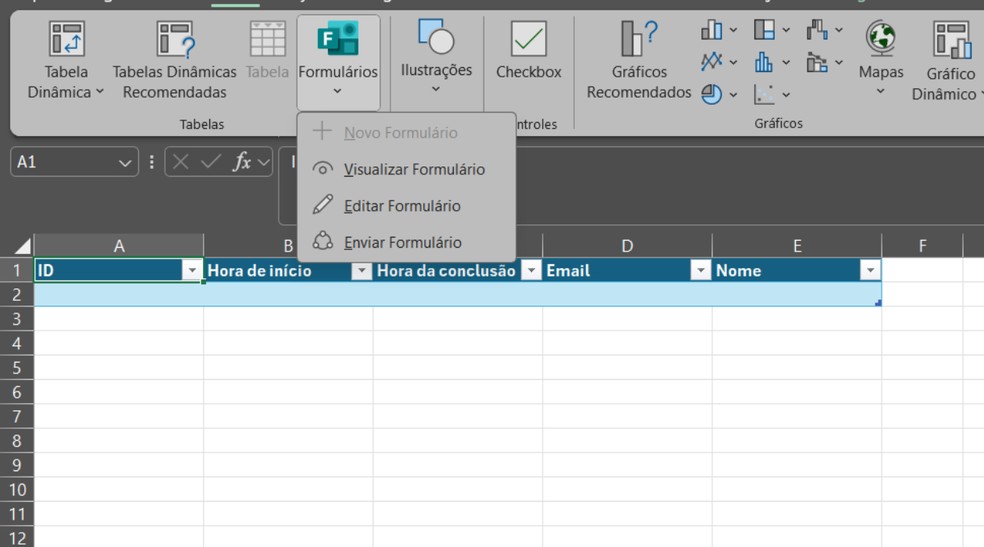The width and height of the screenshot is (984, 547).
Task: Select column D header
Action: tap(627, 246)
